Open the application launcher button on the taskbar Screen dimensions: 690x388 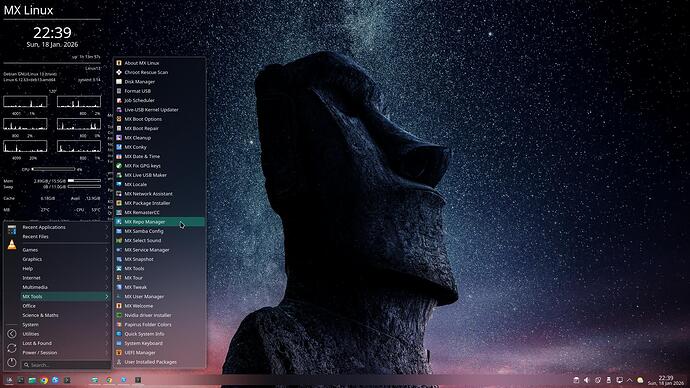coord(9,380)
